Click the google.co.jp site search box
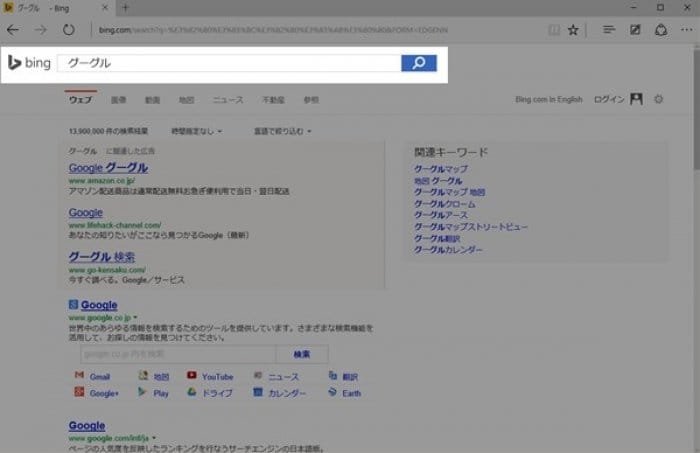 coord(178,354)
